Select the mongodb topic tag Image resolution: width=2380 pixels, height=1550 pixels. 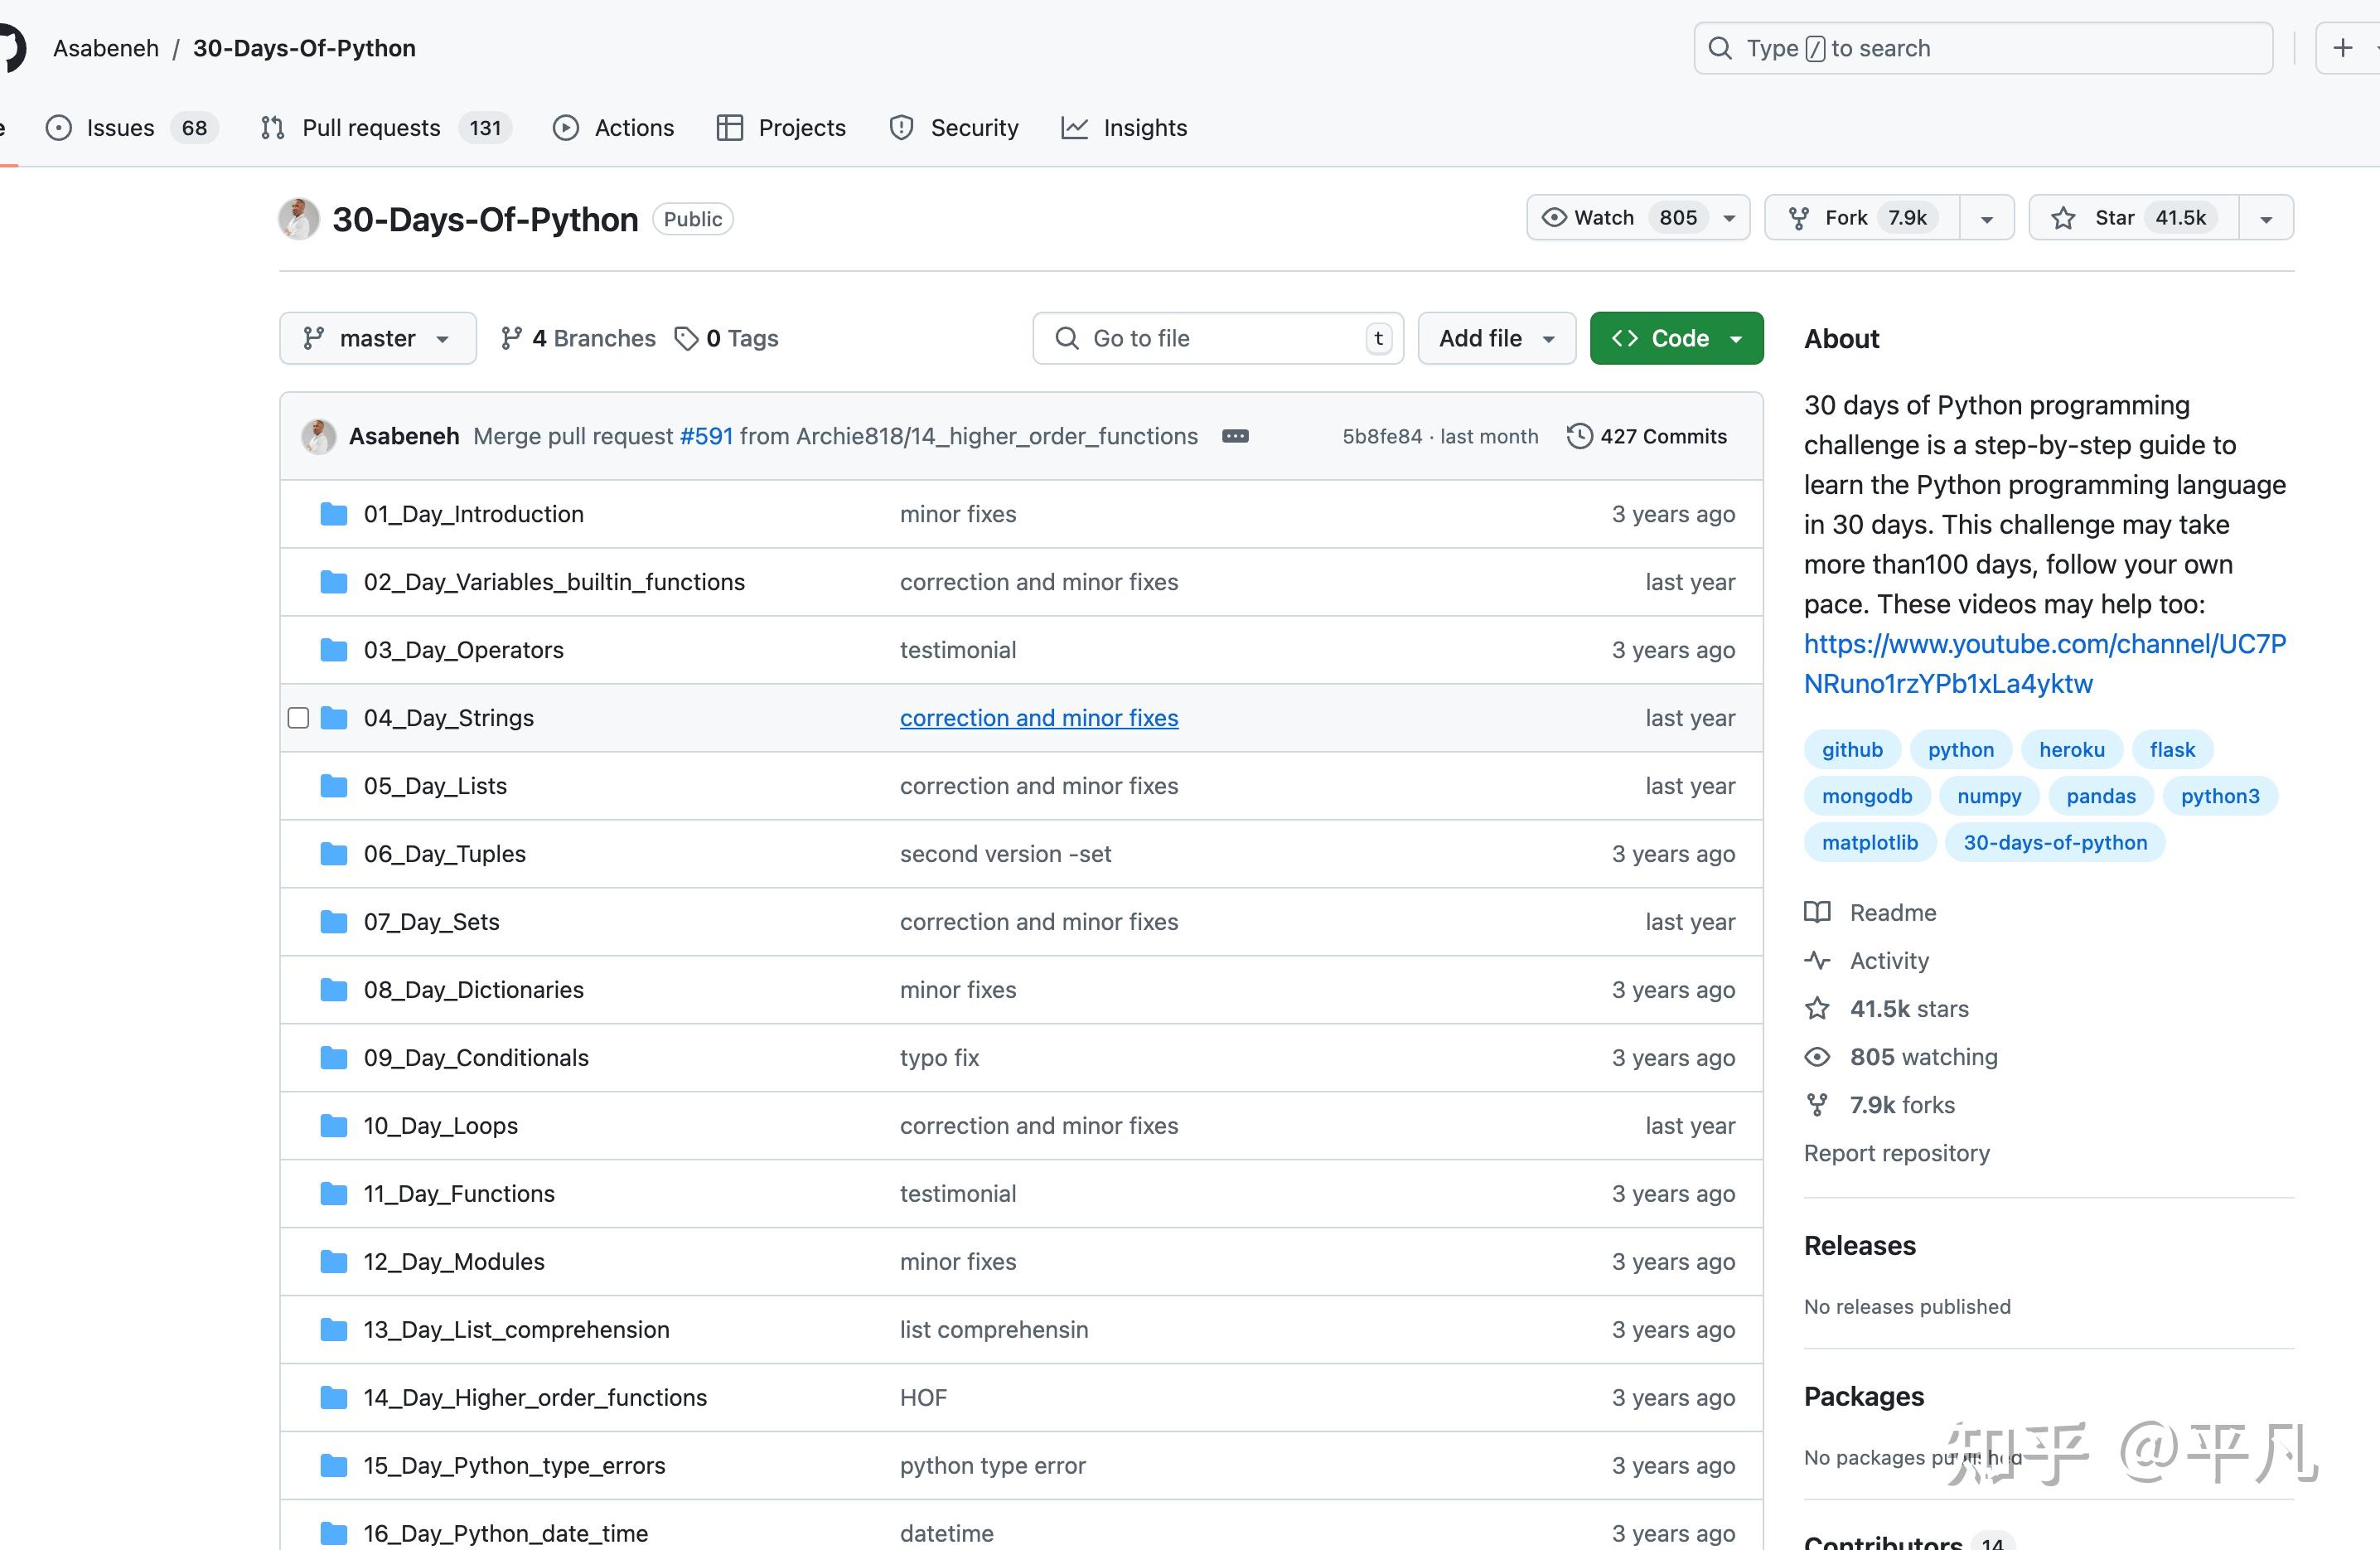click(1867, 796)
